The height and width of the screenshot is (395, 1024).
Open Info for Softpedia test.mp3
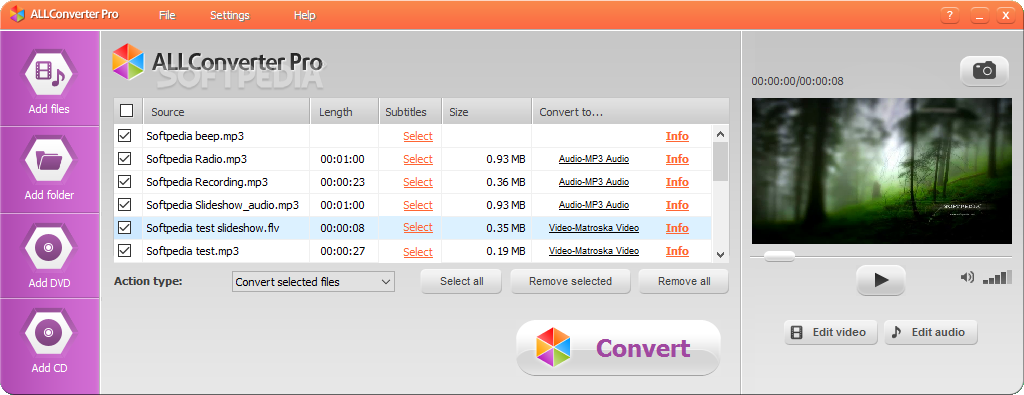(677, 251)
